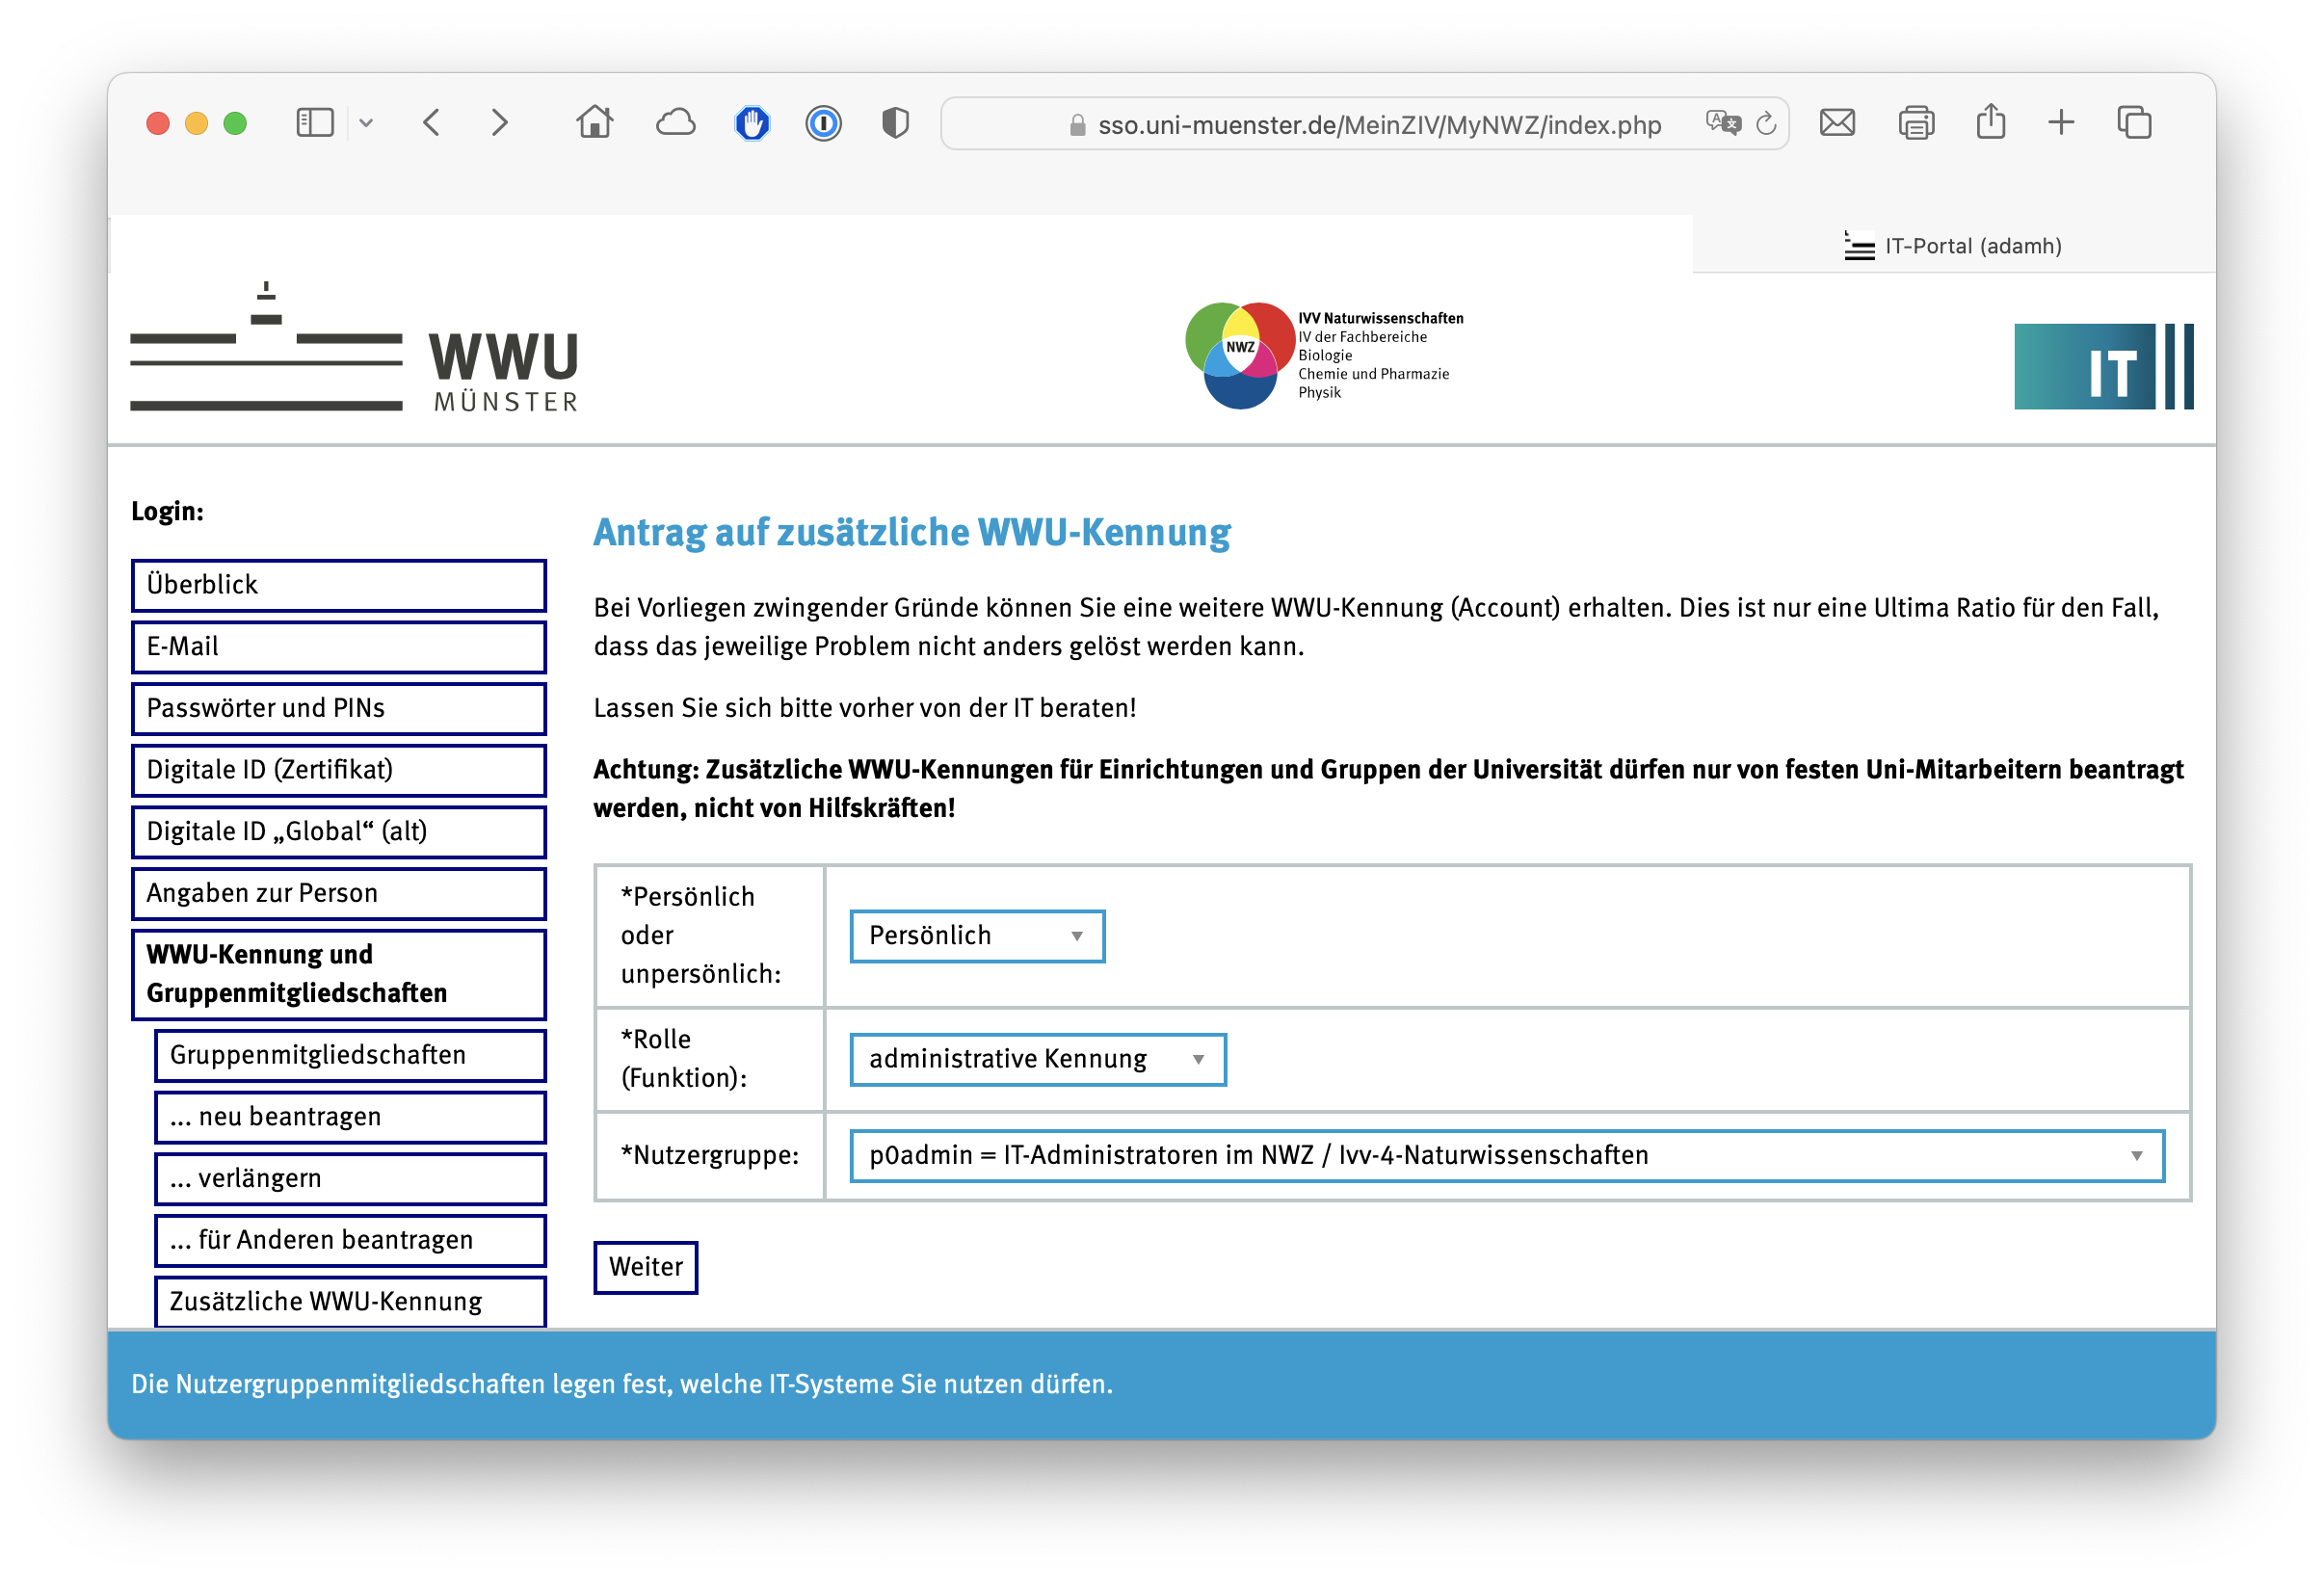This screenshot has width=2324, height=1582.
Task: Open the home page icon
Action: [x=595, y=122]
